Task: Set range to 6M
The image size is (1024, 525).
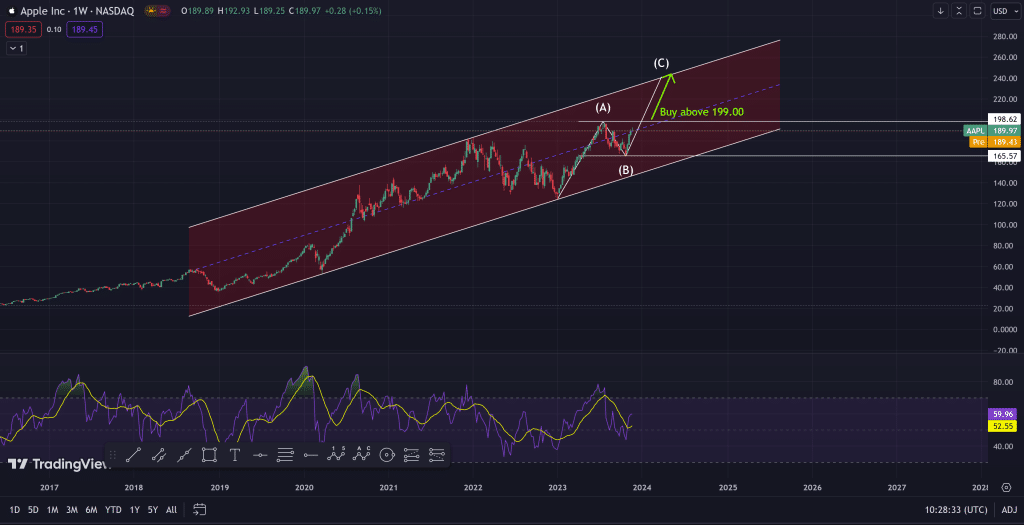Action: (91, 509)
